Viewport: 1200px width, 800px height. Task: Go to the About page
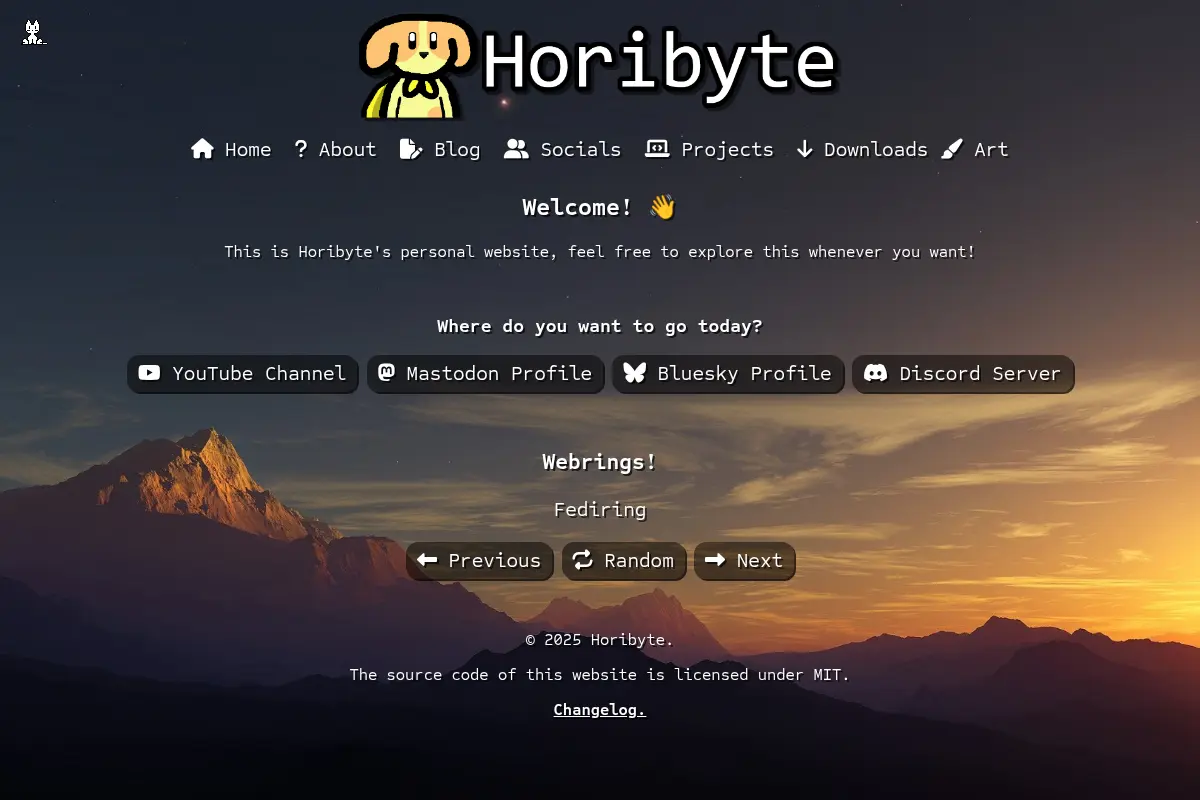(335, 149)
